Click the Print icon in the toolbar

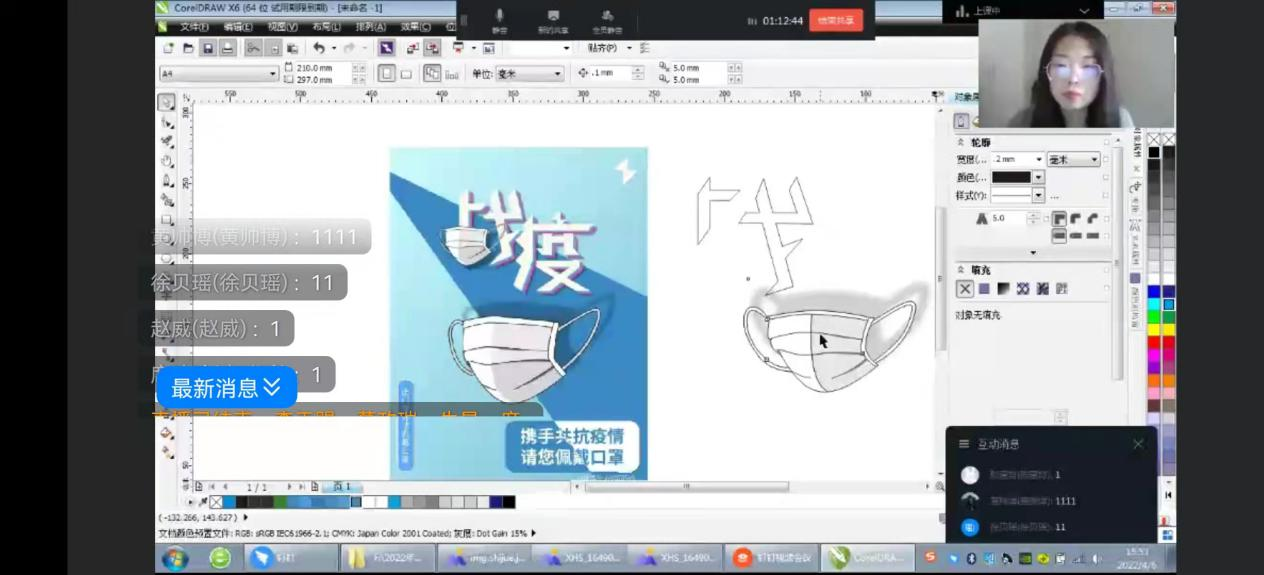pos(228,48)
